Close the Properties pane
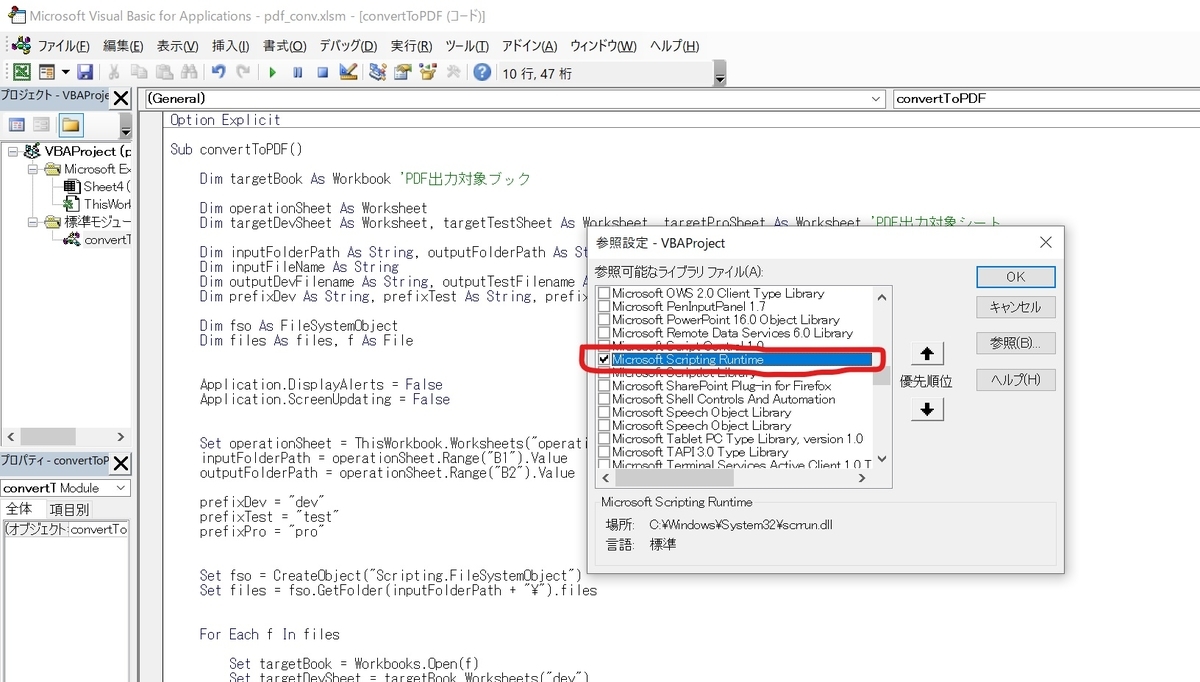The image size is (1200, 682). 120,463
